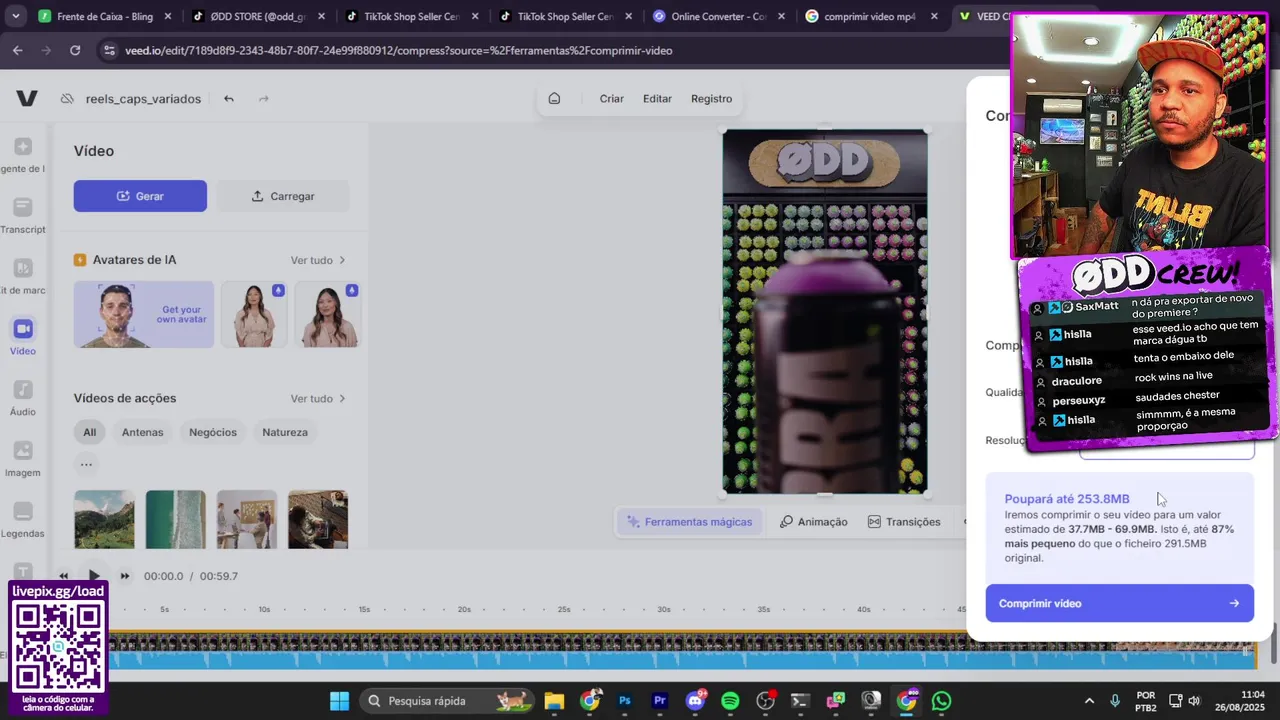The height and width of the screenshot is (720, 1280).
Task: Open the Registro menu
Action: coord(711,98)
